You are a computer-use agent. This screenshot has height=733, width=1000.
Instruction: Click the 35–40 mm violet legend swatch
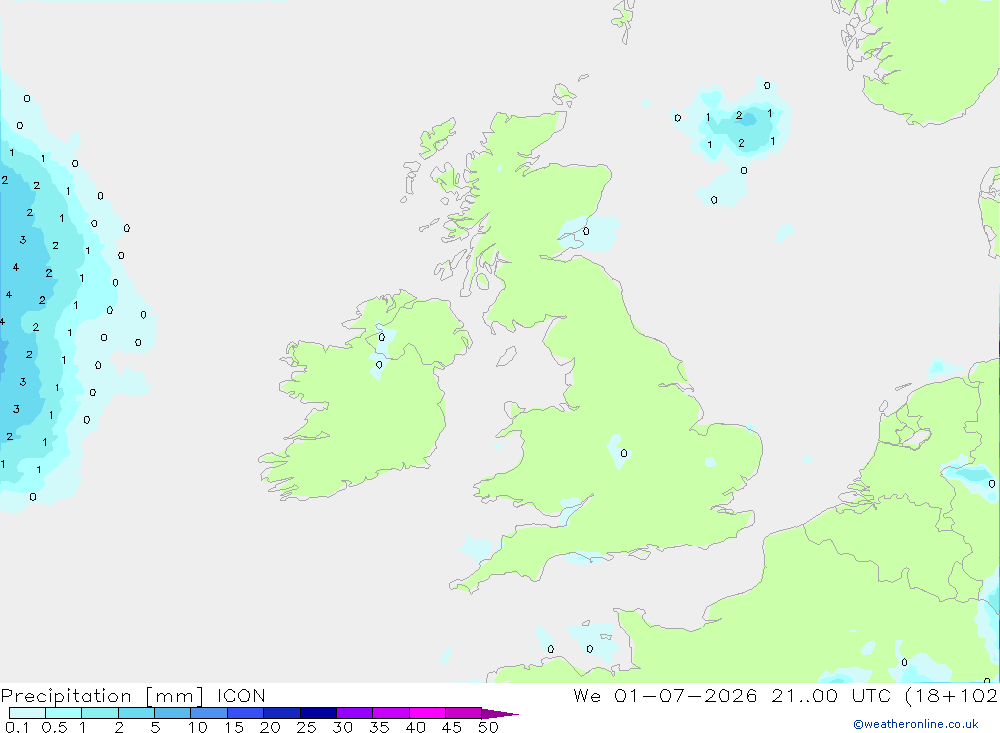pos(391,713)
